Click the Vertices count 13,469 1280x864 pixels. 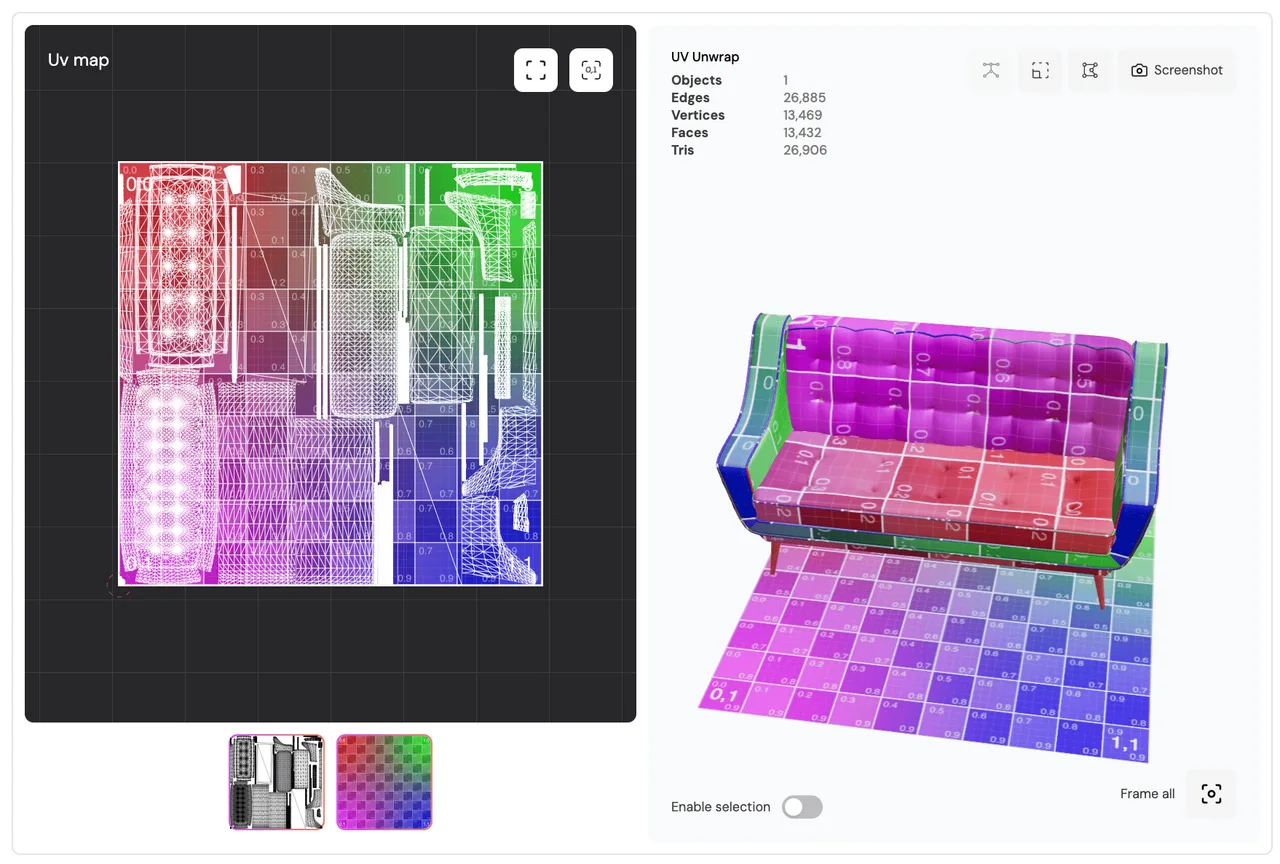pos(804,115)
